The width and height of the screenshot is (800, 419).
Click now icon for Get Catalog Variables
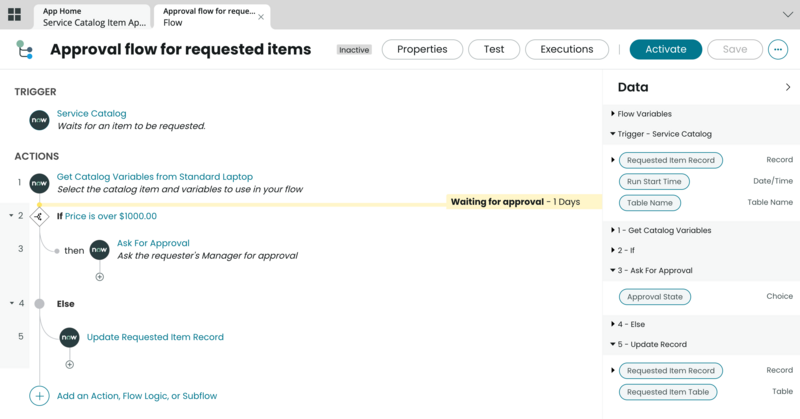point(39,183)
